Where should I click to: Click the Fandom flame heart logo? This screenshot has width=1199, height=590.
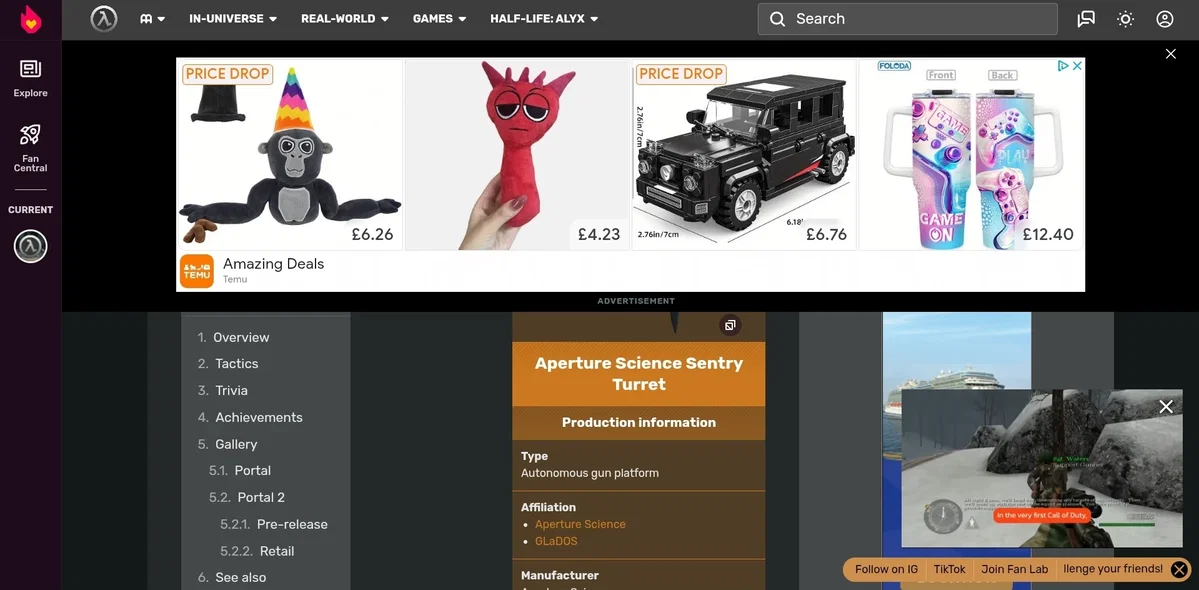click(31, 19)
